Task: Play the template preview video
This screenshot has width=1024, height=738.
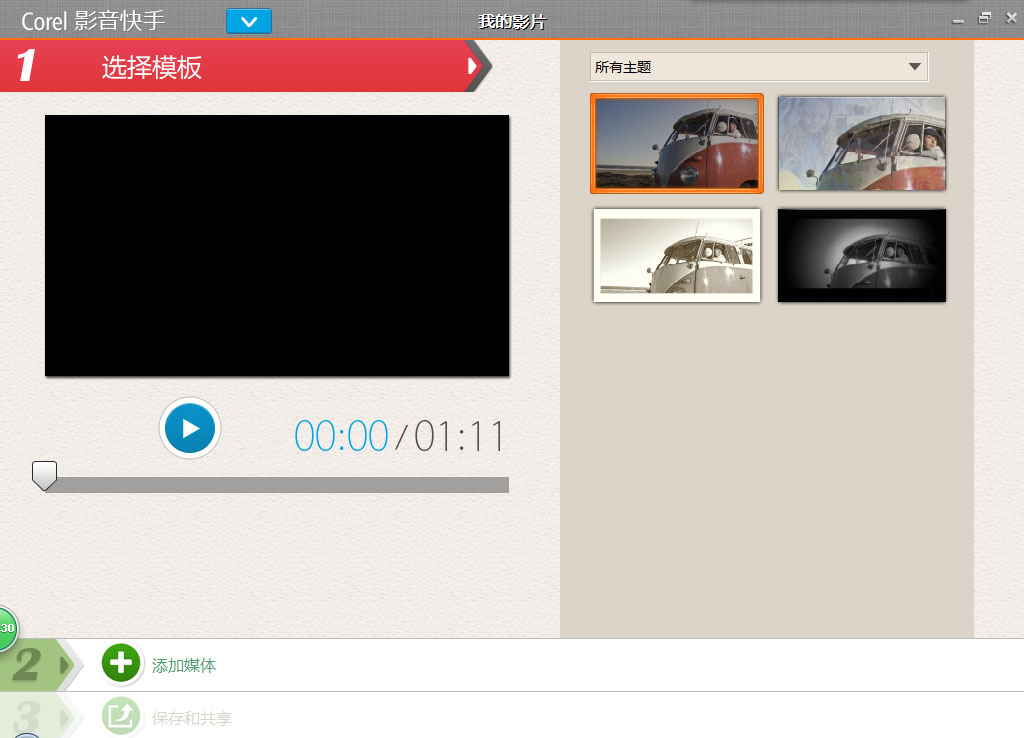Action: click(190, 428)
